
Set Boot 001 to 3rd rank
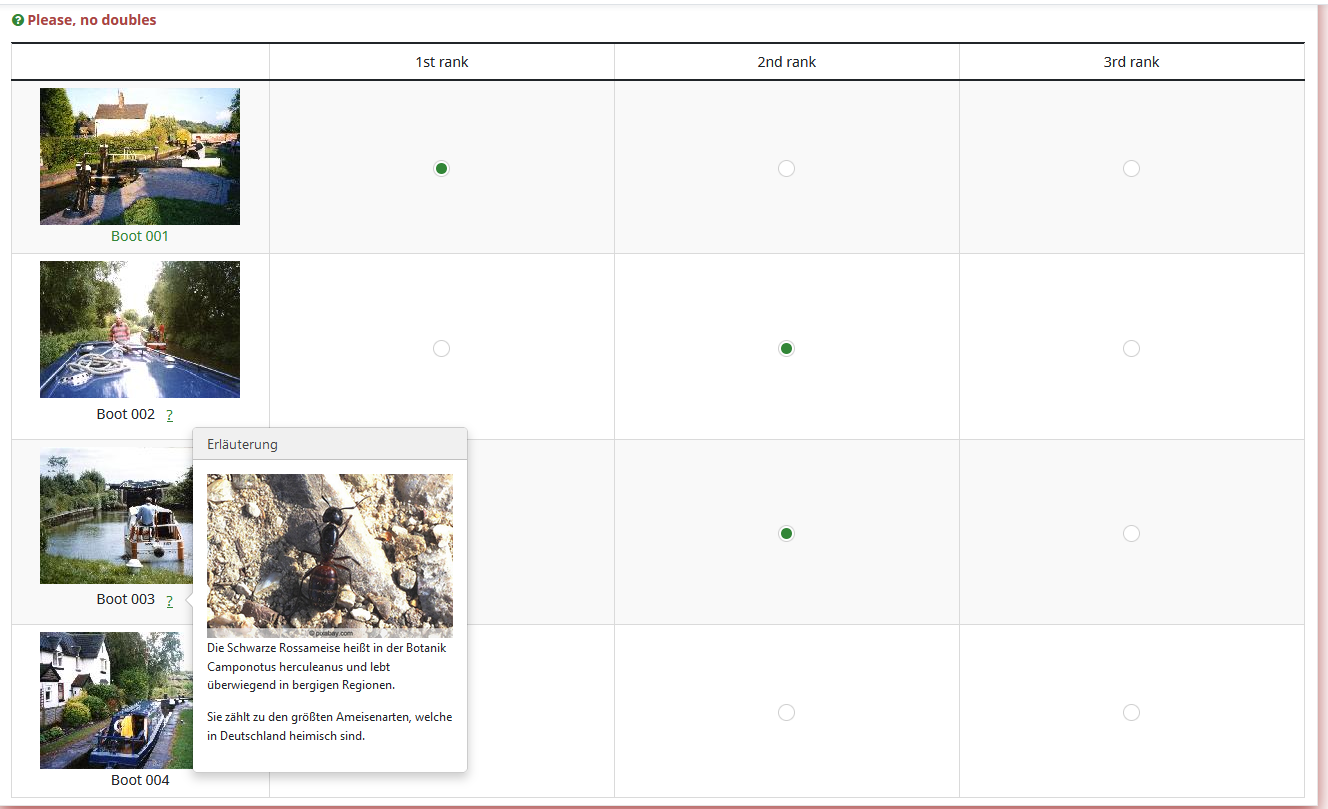pyautogui.click(x=1131, y=168)
